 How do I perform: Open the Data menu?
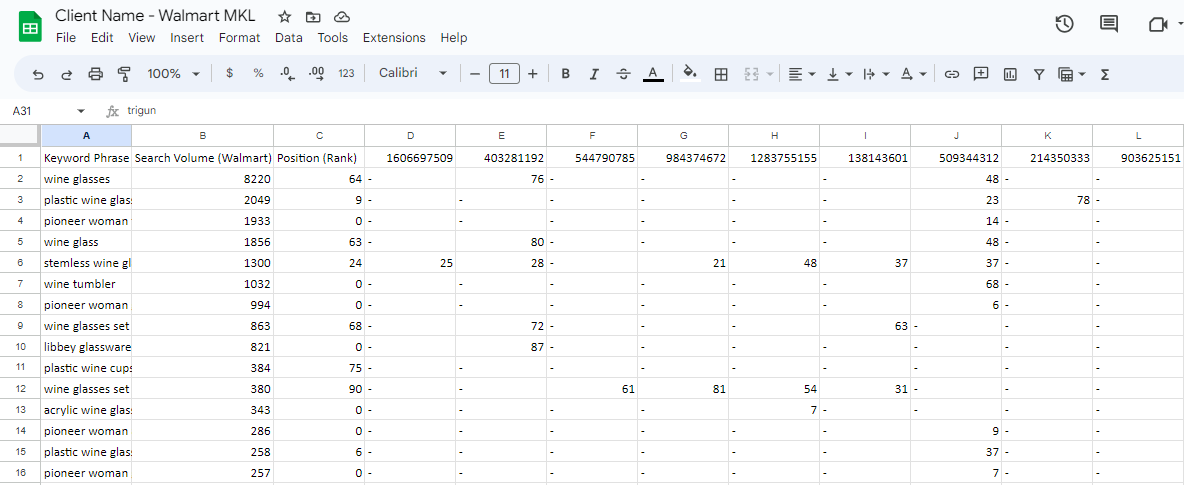288,38
